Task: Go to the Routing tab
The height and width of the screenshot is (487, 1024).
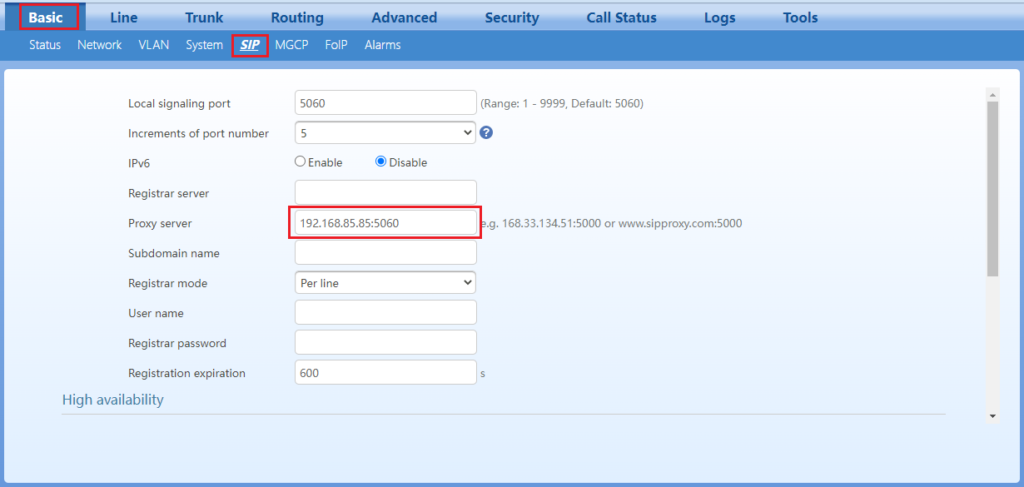Action: click(297, 17)
